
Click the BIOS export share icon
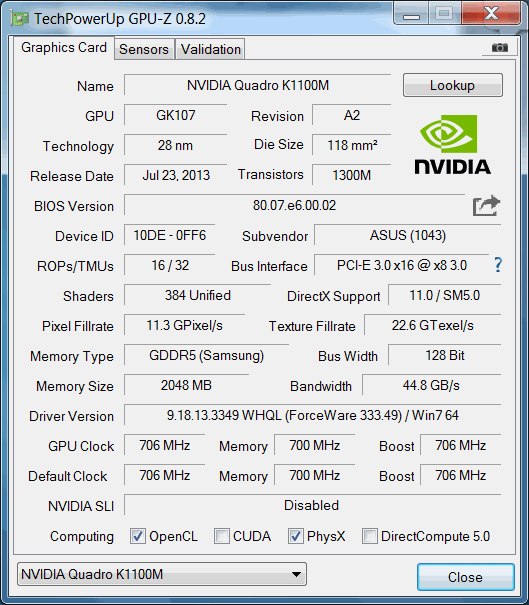point(486,206)
